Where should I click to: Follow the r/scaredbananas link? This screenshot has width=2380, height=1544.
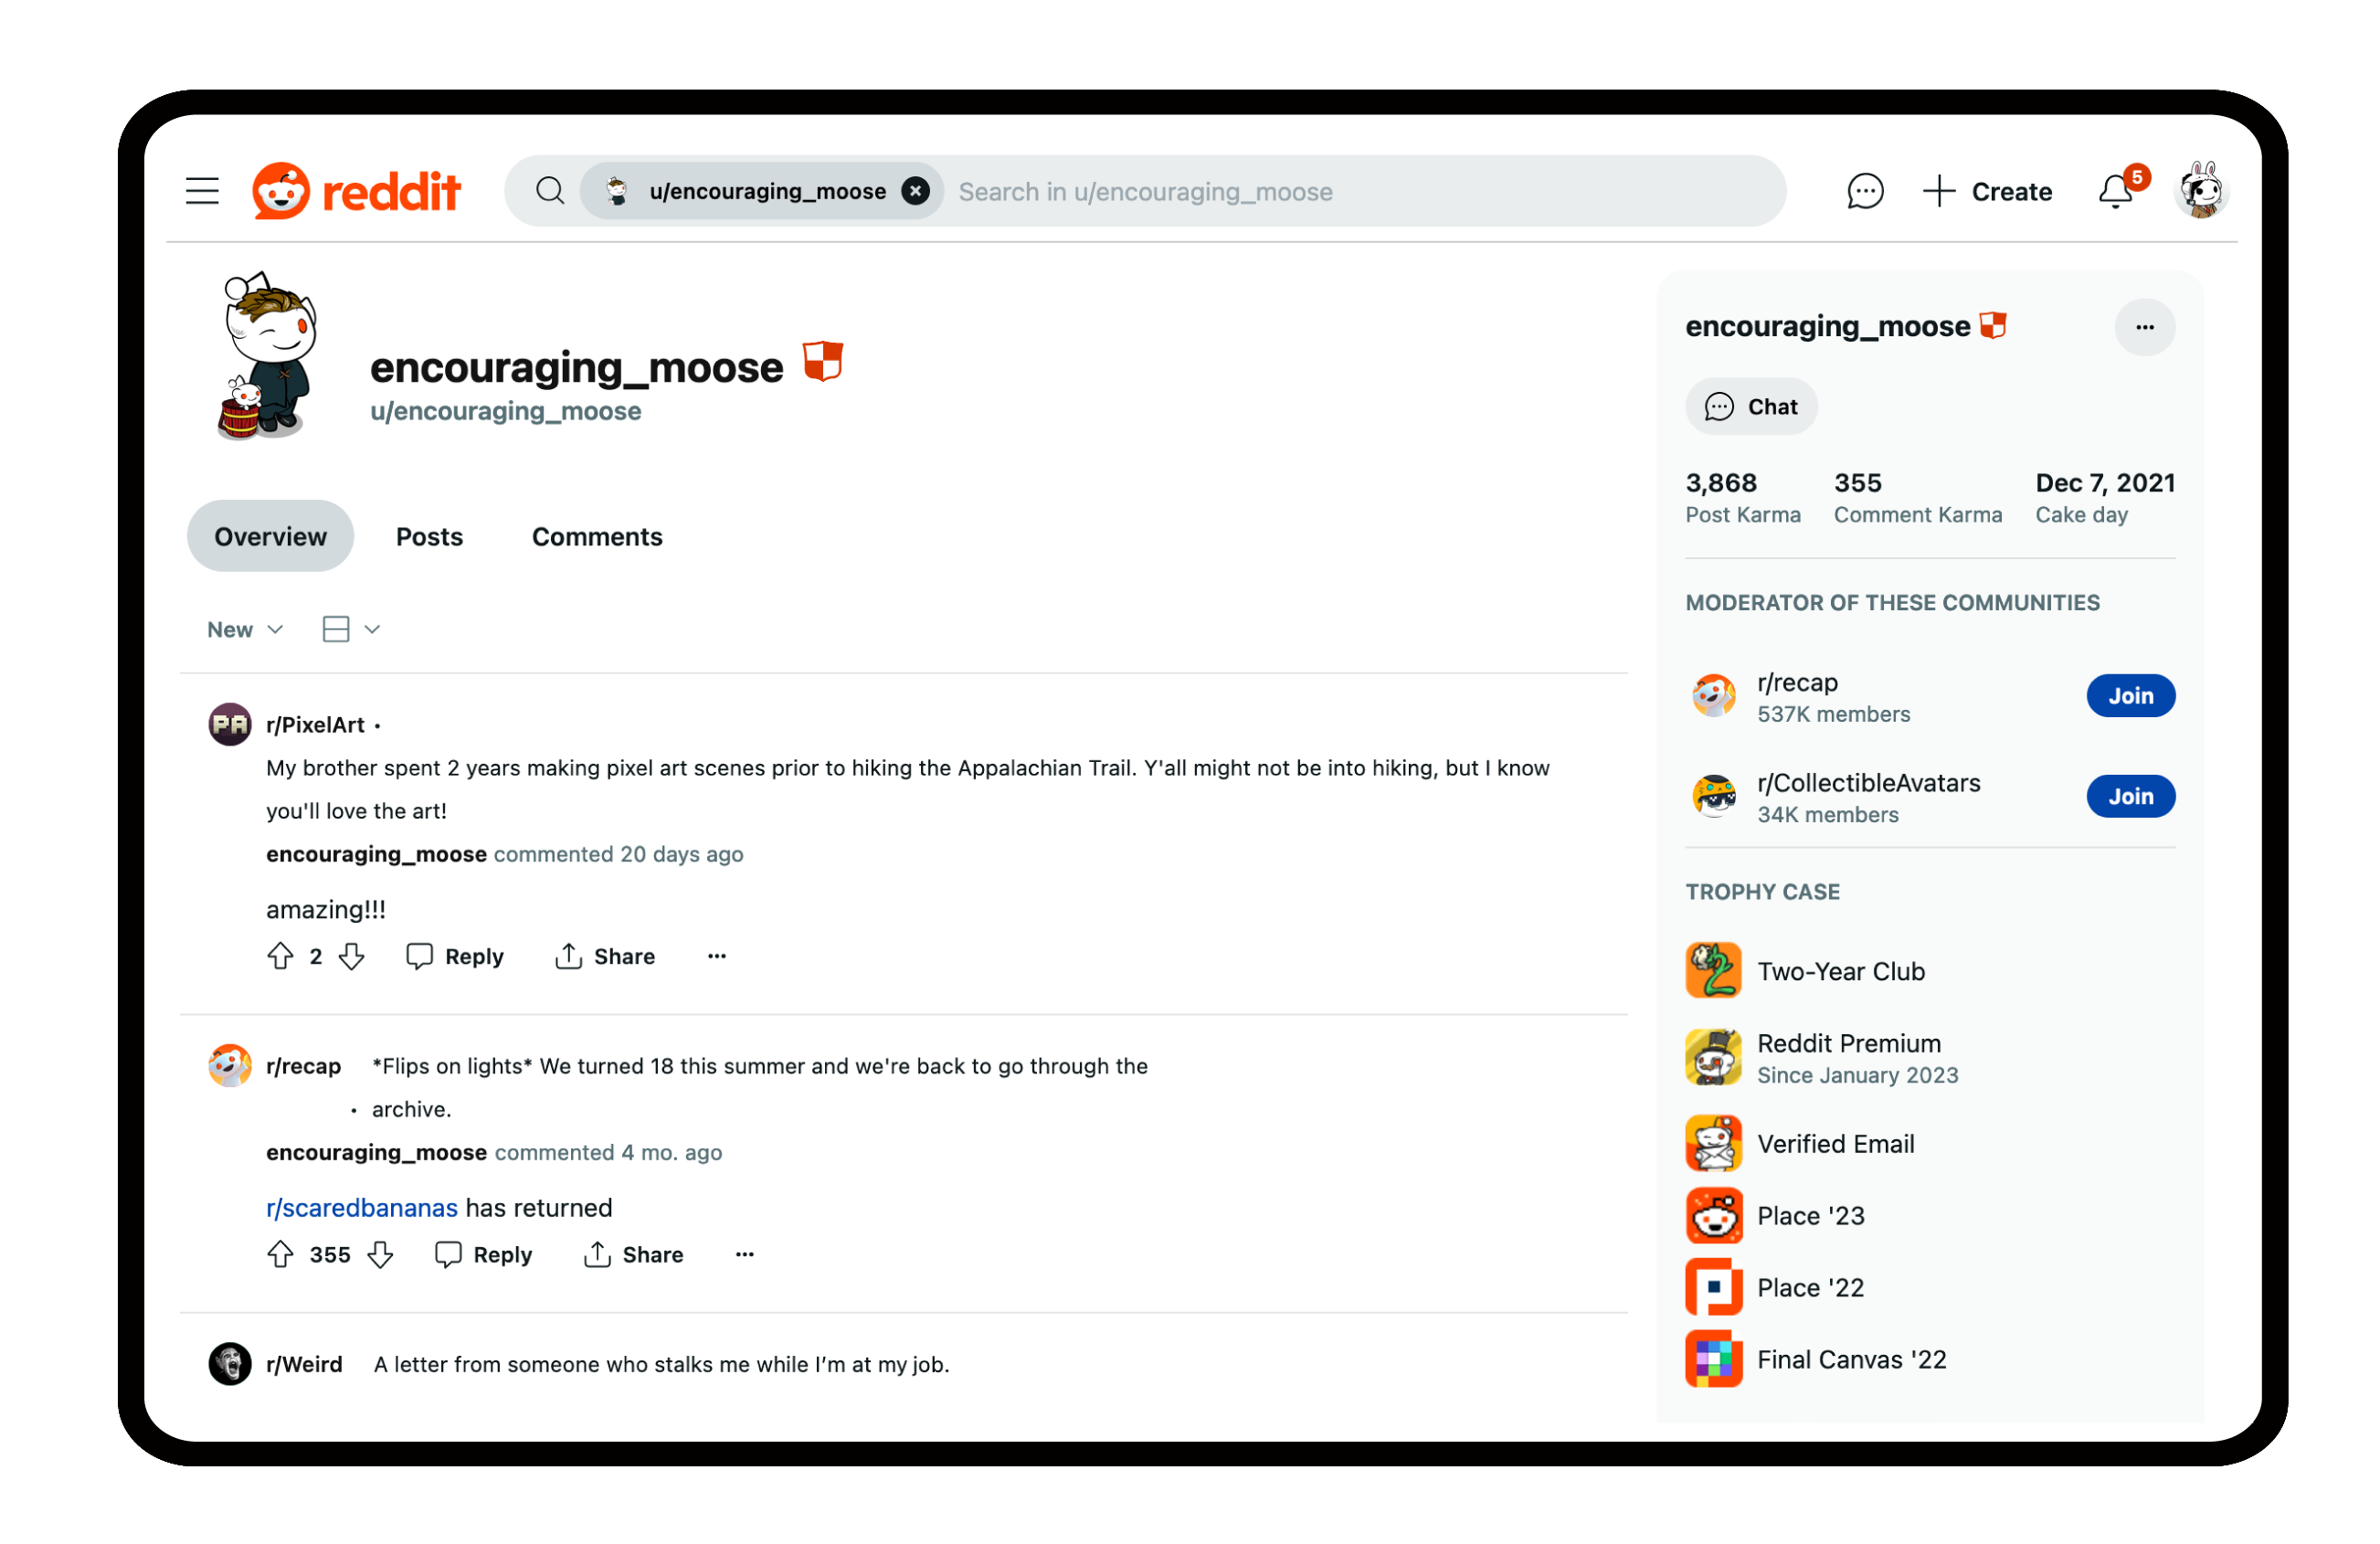(362, 1208)
